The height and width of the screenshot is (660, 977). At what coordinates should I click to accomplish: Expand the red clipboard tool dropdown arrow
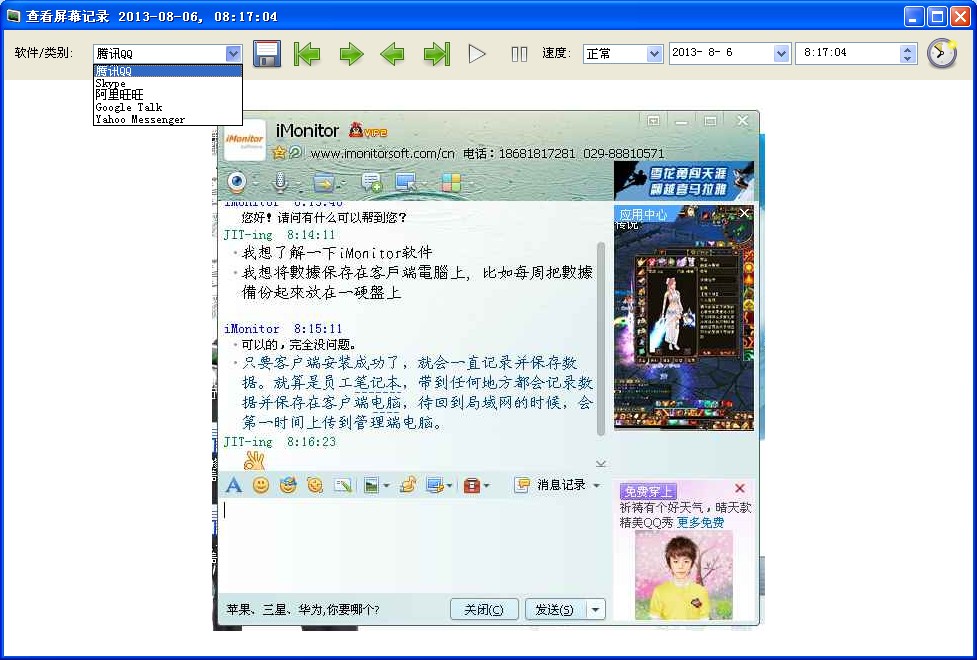pyautogui.click(x=487, y=485)
